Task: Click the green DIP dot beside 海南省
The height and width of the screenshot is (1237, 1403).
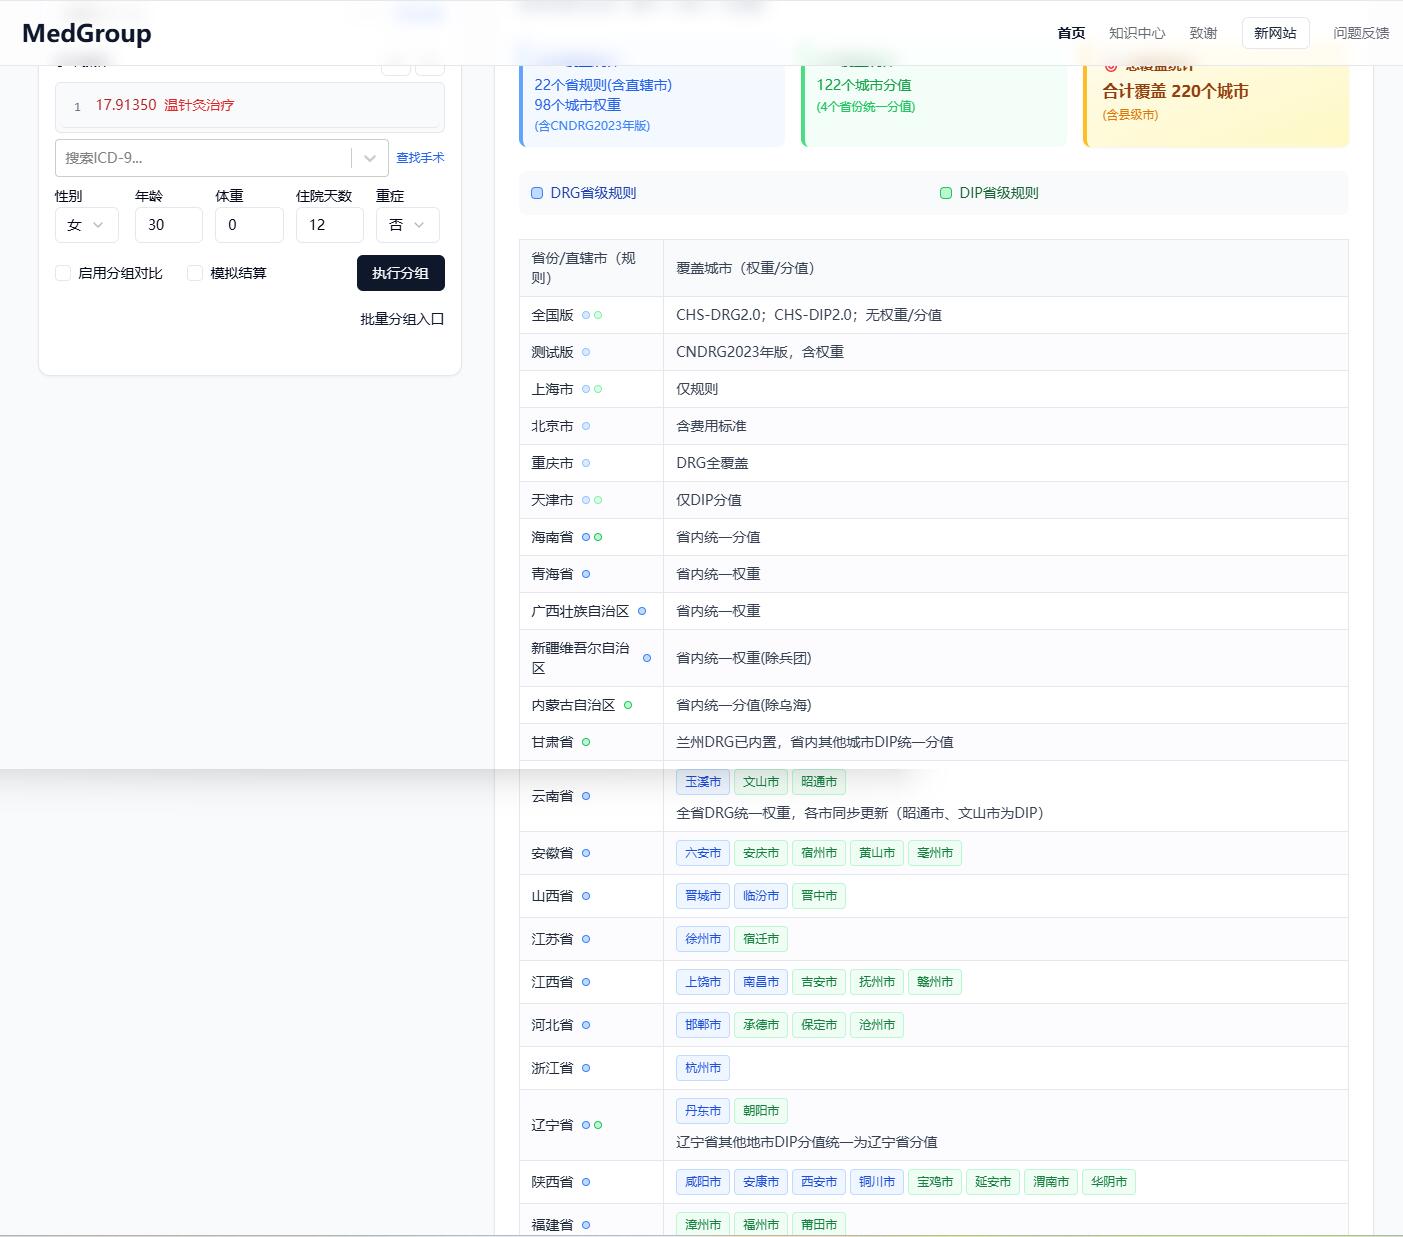Action: coord(598,537)
